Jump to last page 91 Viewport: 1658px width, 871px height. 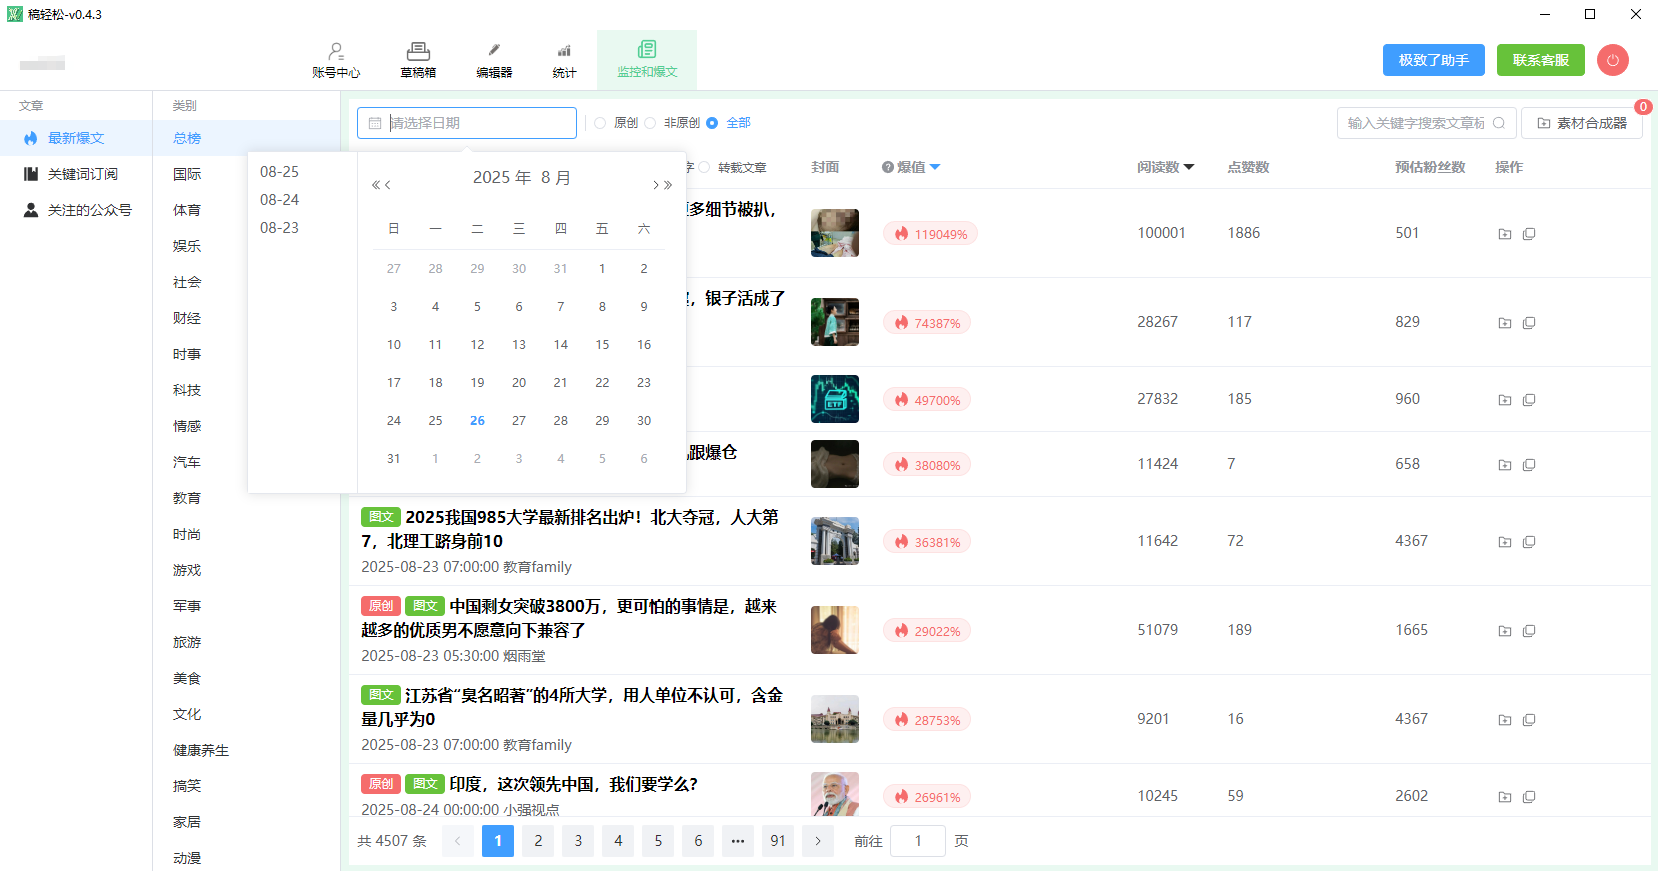coord(778,841)
